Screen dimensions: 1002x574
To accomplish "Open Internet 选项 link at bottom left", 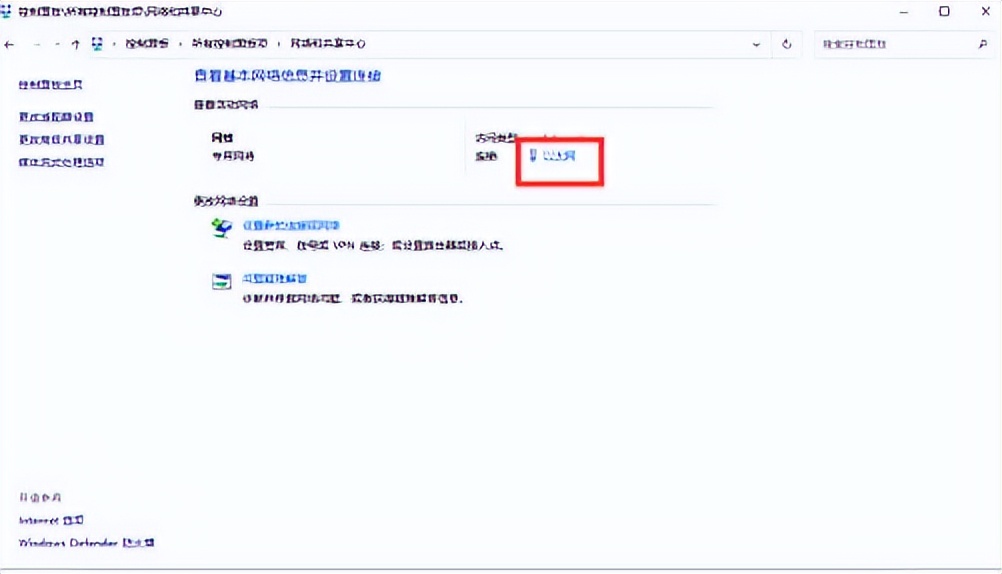I will [52, 520].
